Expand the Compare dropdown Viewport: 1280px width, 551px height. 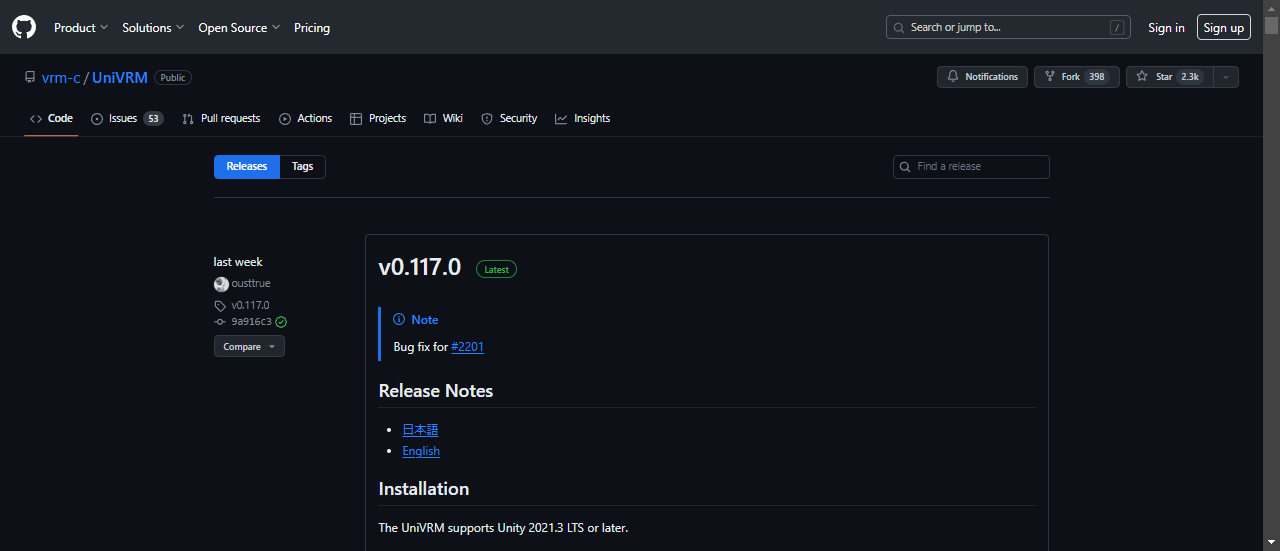tap(249, 346)
